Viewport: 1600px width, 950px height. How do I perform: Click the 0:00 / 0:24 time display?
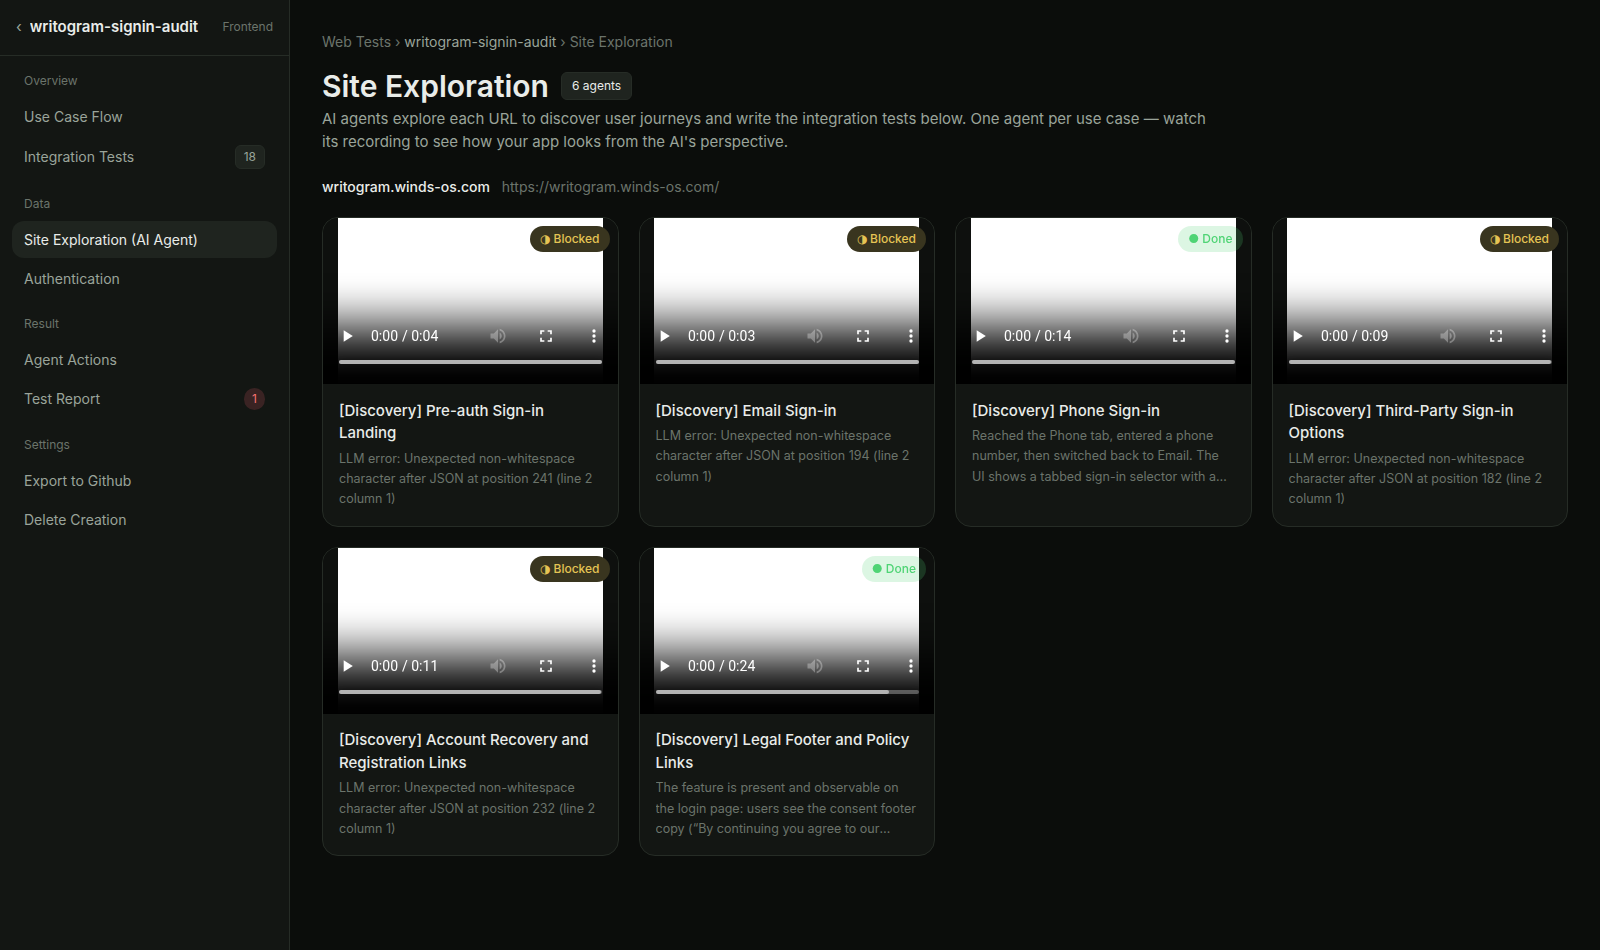pos(721,666)
